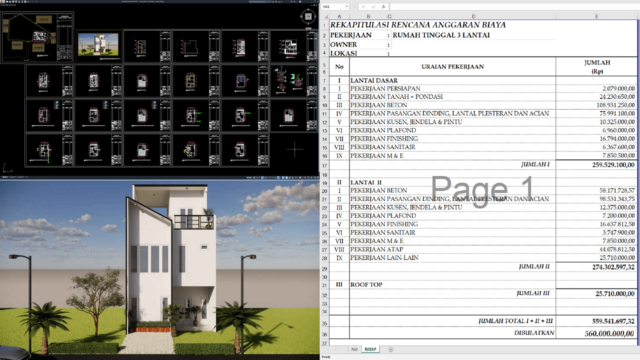The image size is (640, 360).
Task: Select the 'PEKERJAAN ATAP' cell
Action: (x=377, y=249)
